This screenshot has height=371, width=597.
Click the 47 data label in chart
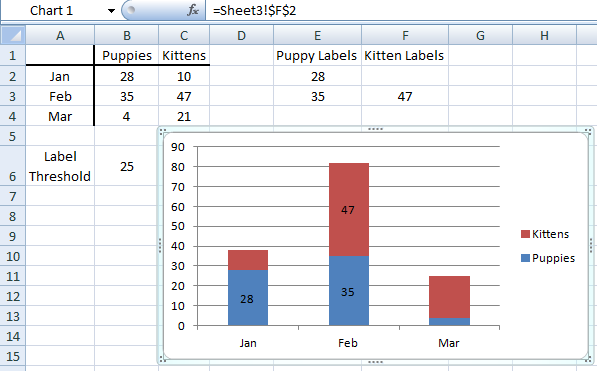348,210
